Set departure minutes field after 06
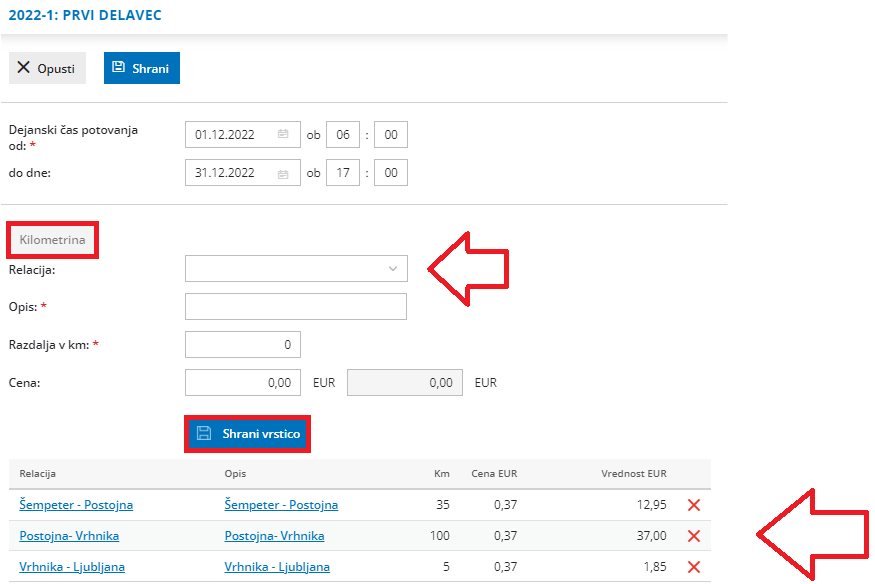 tap(391, 134)
